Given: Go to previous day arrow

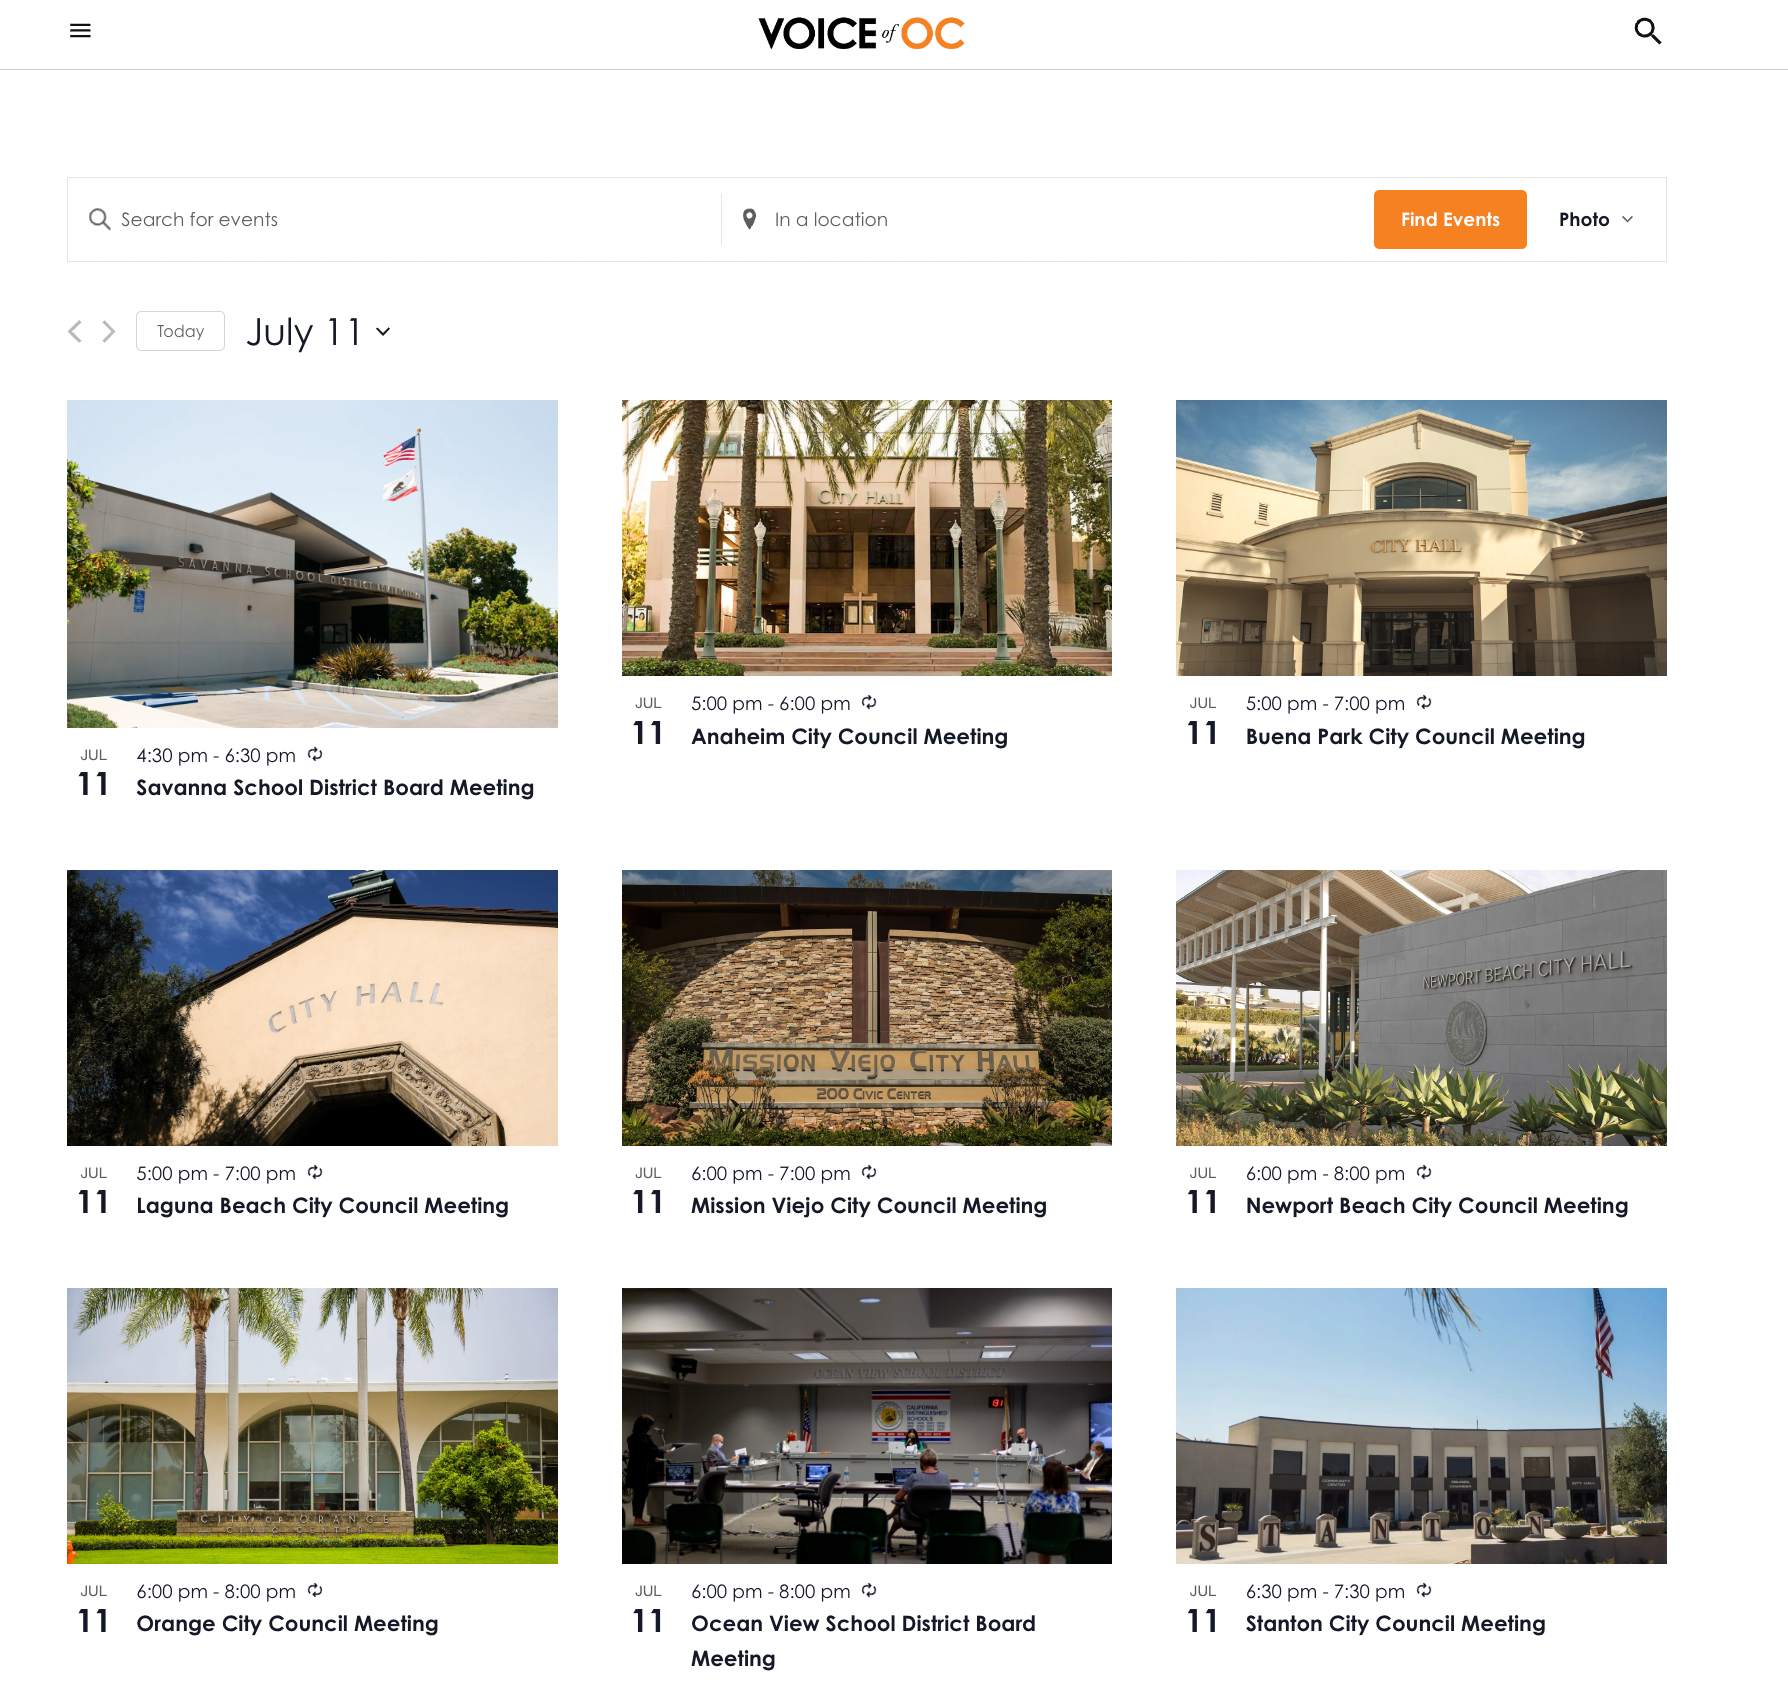Looking at the screenshot, I should [x=75, y=331].
